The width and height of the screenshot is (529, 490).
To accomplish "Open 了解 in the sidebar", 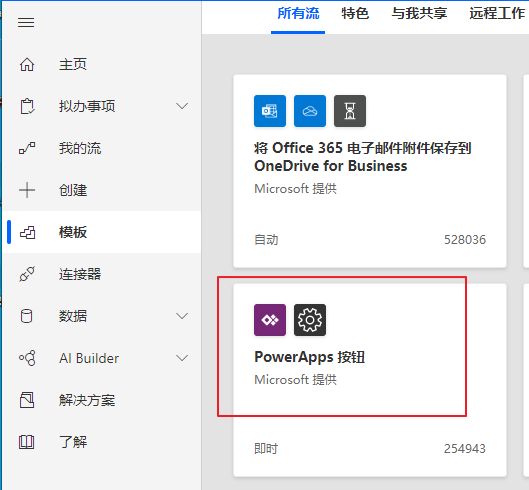I will point(73,442).
